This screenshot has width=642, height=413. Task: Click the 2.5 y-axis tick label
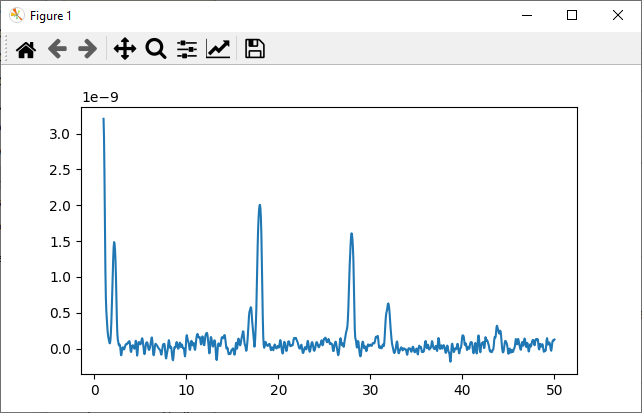pyautogui.click(x=60, y=170)
